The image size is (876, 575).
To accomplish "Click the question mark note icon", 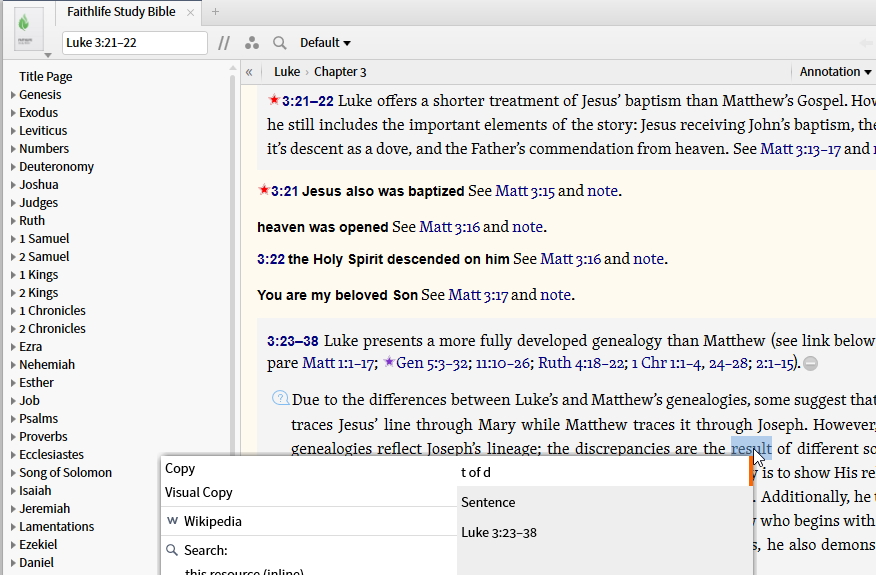I will point(280,398).
